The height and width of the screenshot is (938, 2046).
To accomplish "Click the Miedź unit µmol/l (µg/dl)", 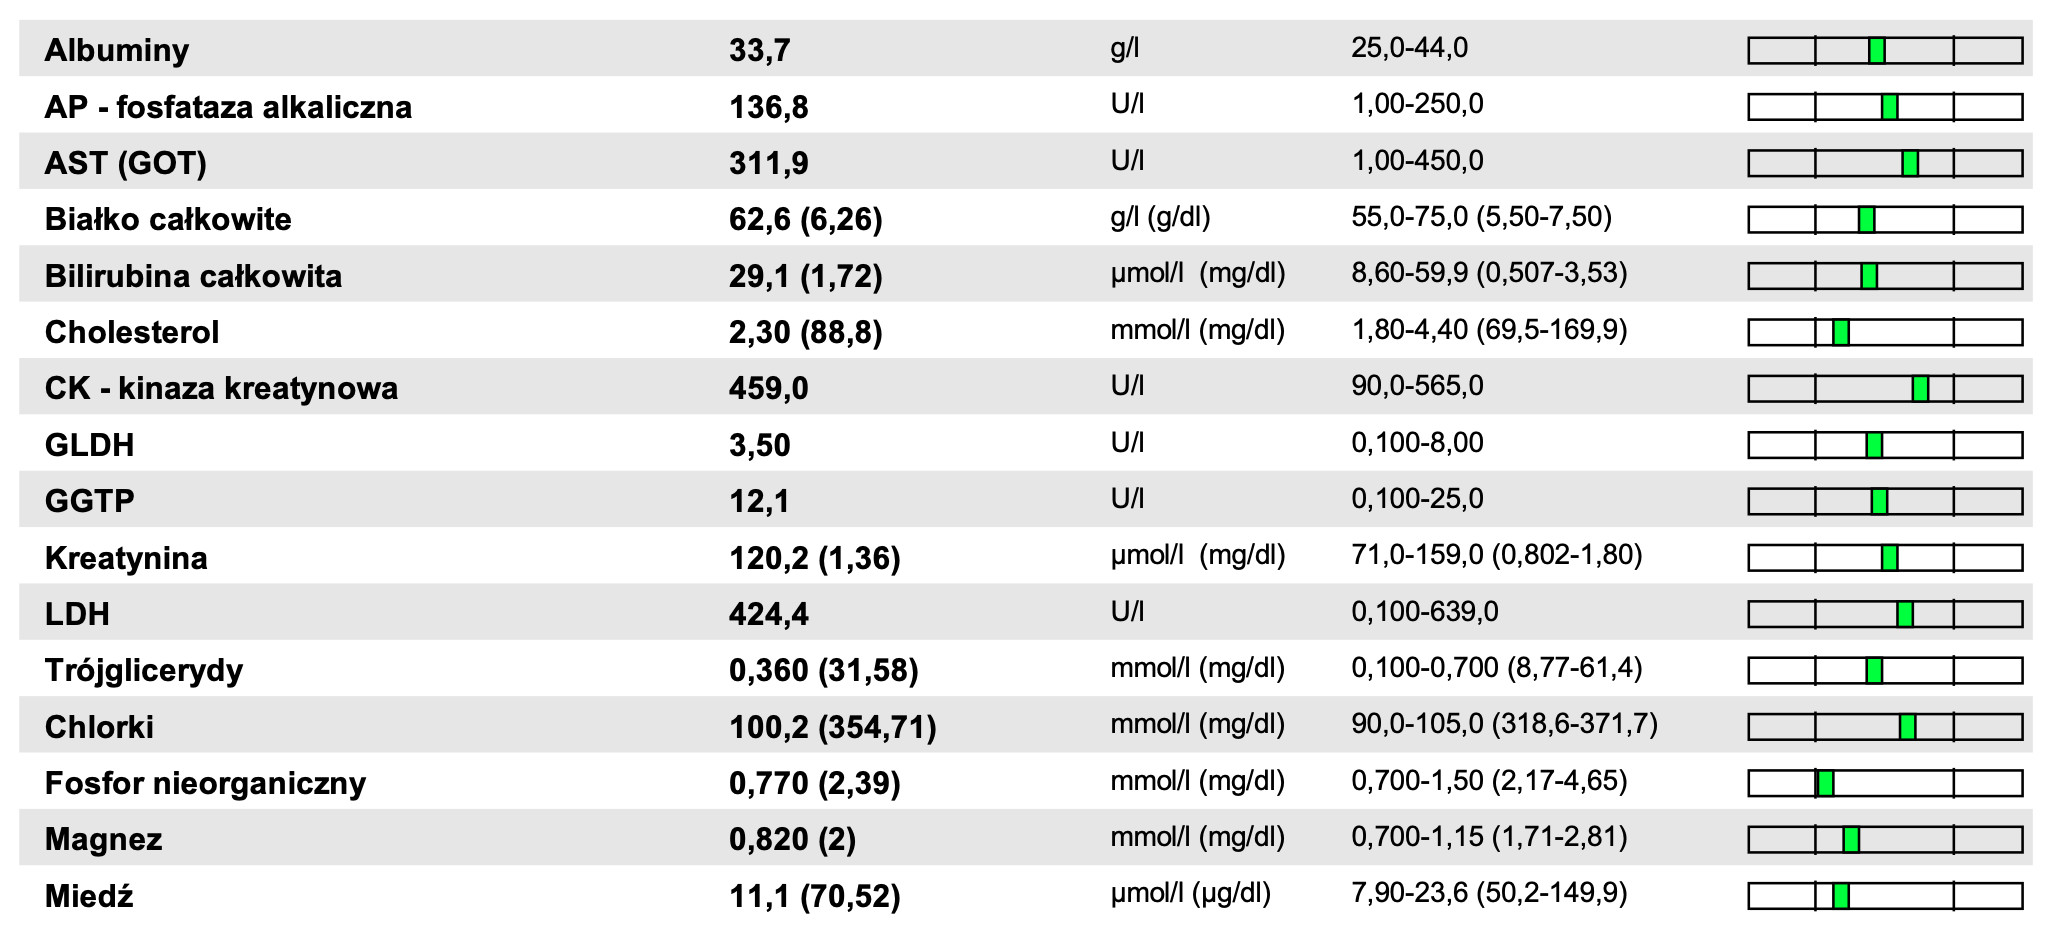I will click(1190, 894).
